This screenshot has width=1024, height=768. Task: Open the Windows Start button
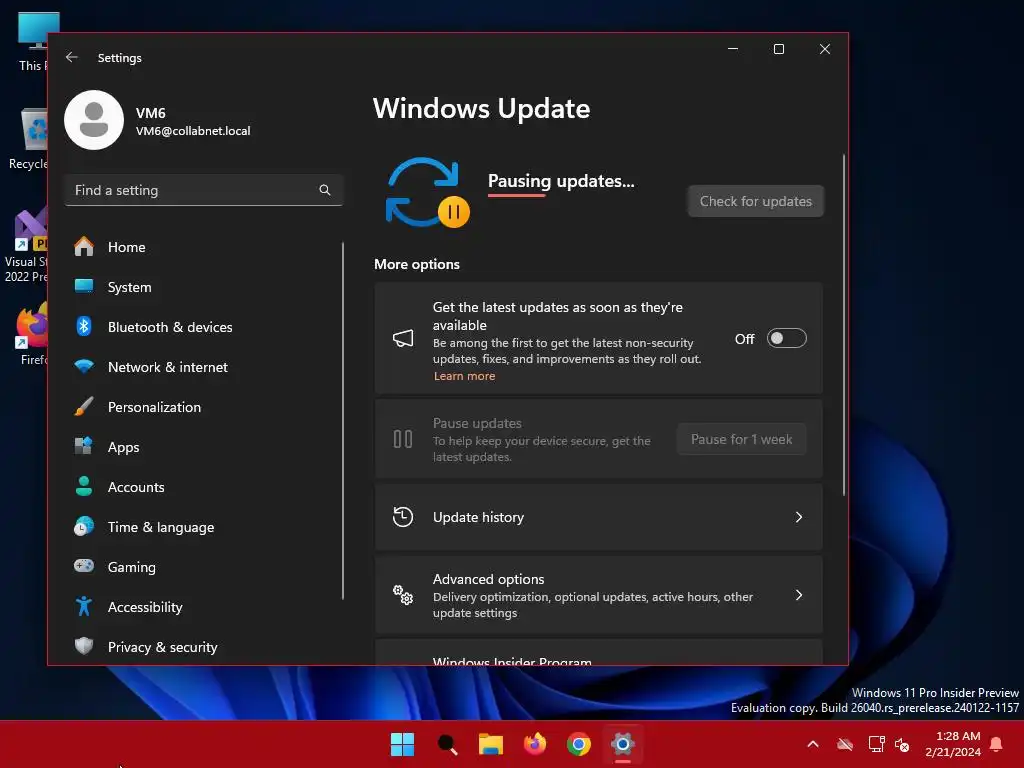tap(402, 744)
